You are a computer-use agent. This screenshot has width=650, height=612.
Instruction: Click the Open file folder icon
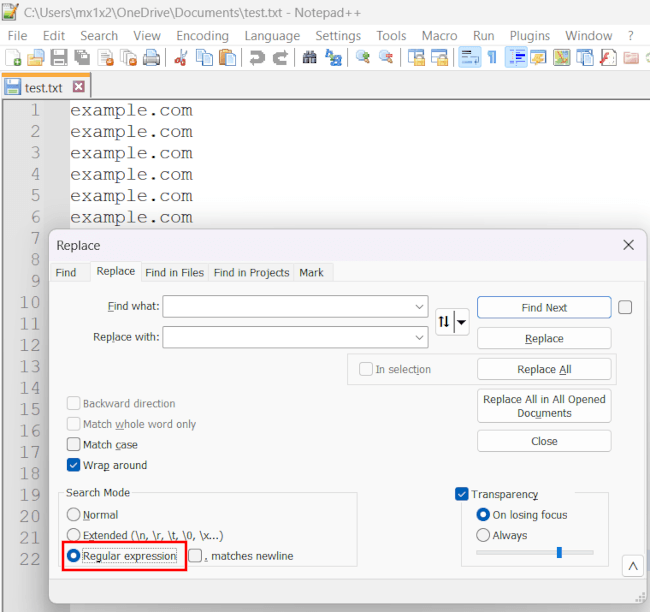[36, 58]
